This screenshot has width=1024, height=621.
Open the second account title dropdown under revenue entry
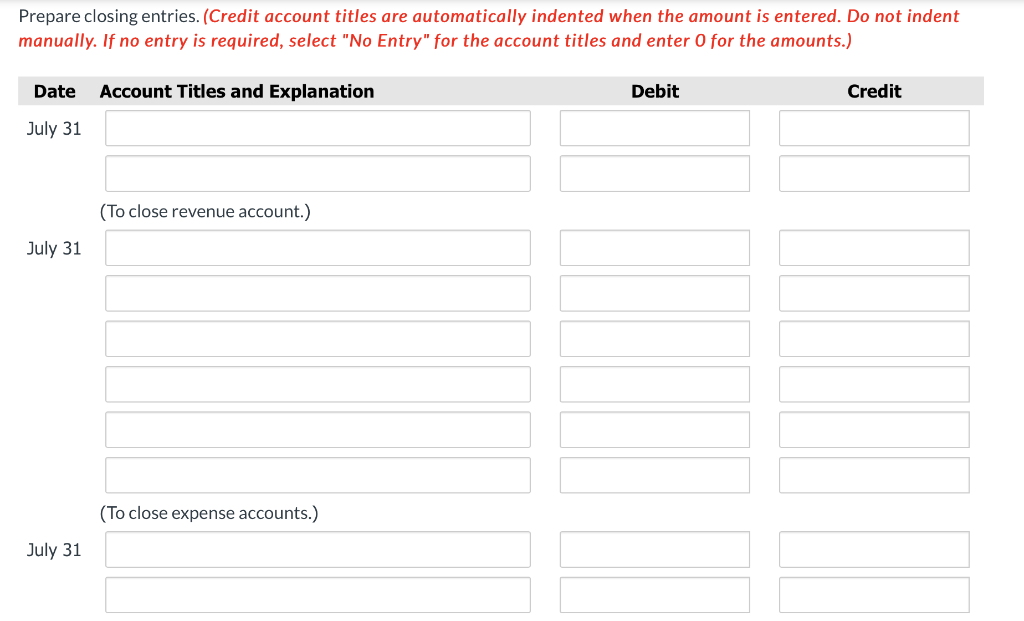point(317,172)
